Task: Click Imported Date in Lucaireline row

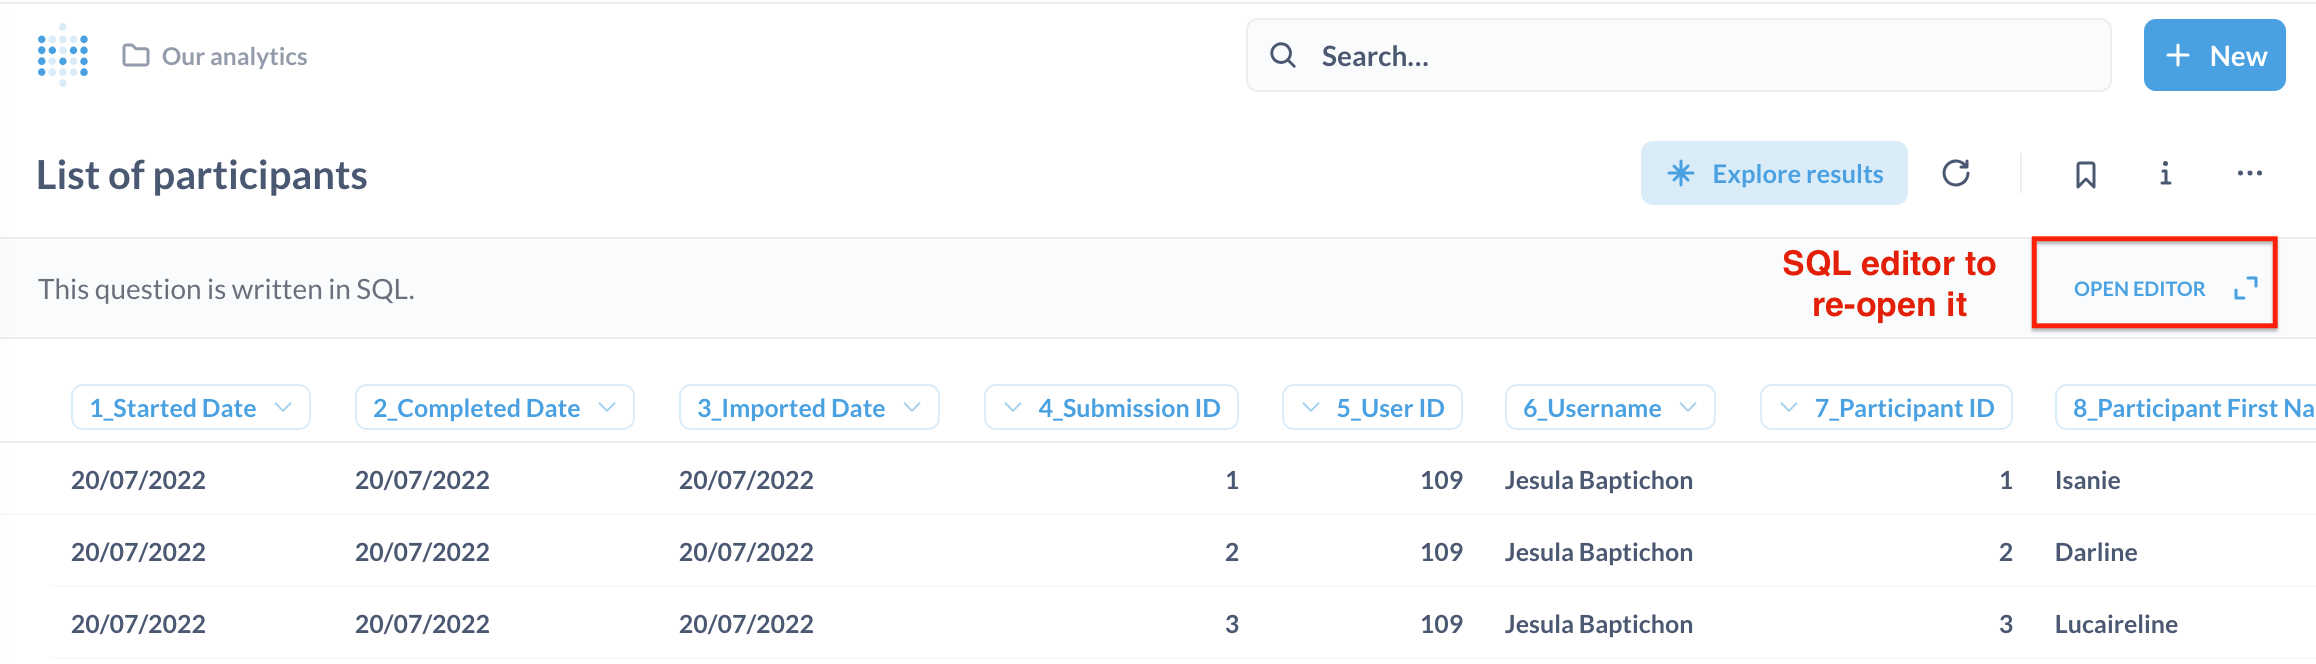Action: point(746,624)
